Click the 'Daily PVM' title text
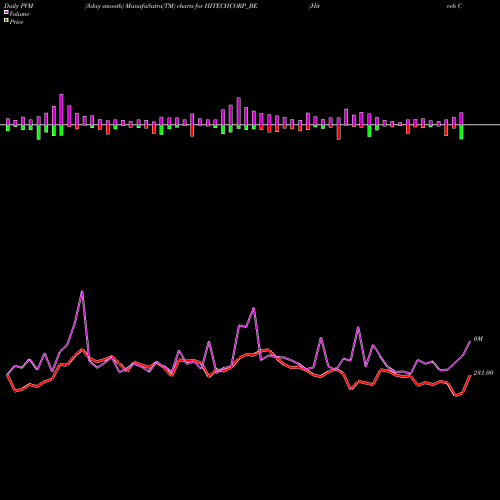This screenshot has height=500, width=500. (x=18, y=6)
